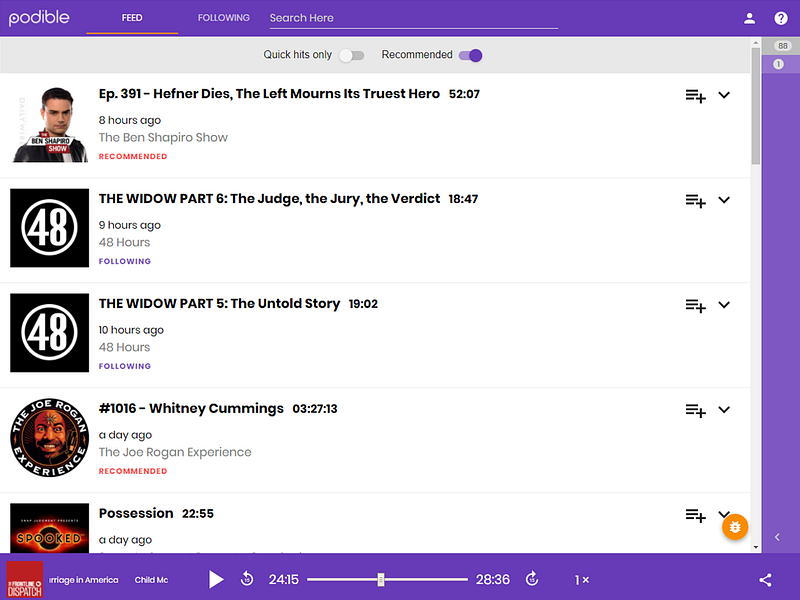Expand Whitney Cummings episode details
This screenshot has width=800, height=600.
coord(724,410)
